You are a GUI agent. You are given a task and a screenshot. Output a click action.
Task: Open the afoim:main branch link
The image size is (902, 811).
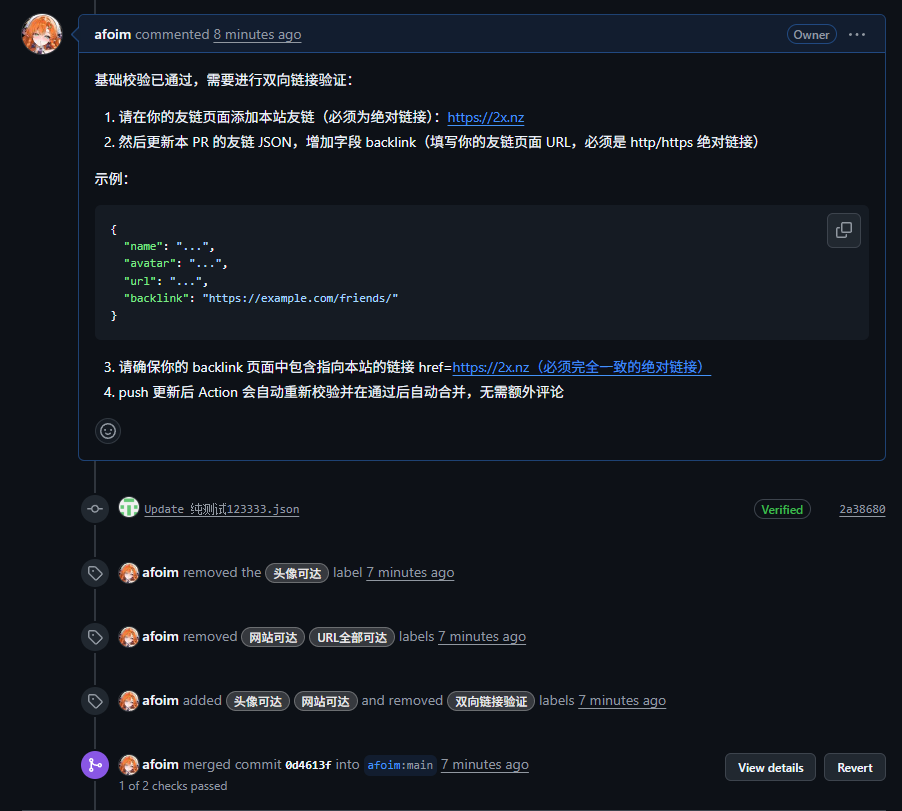coord(400,765)
